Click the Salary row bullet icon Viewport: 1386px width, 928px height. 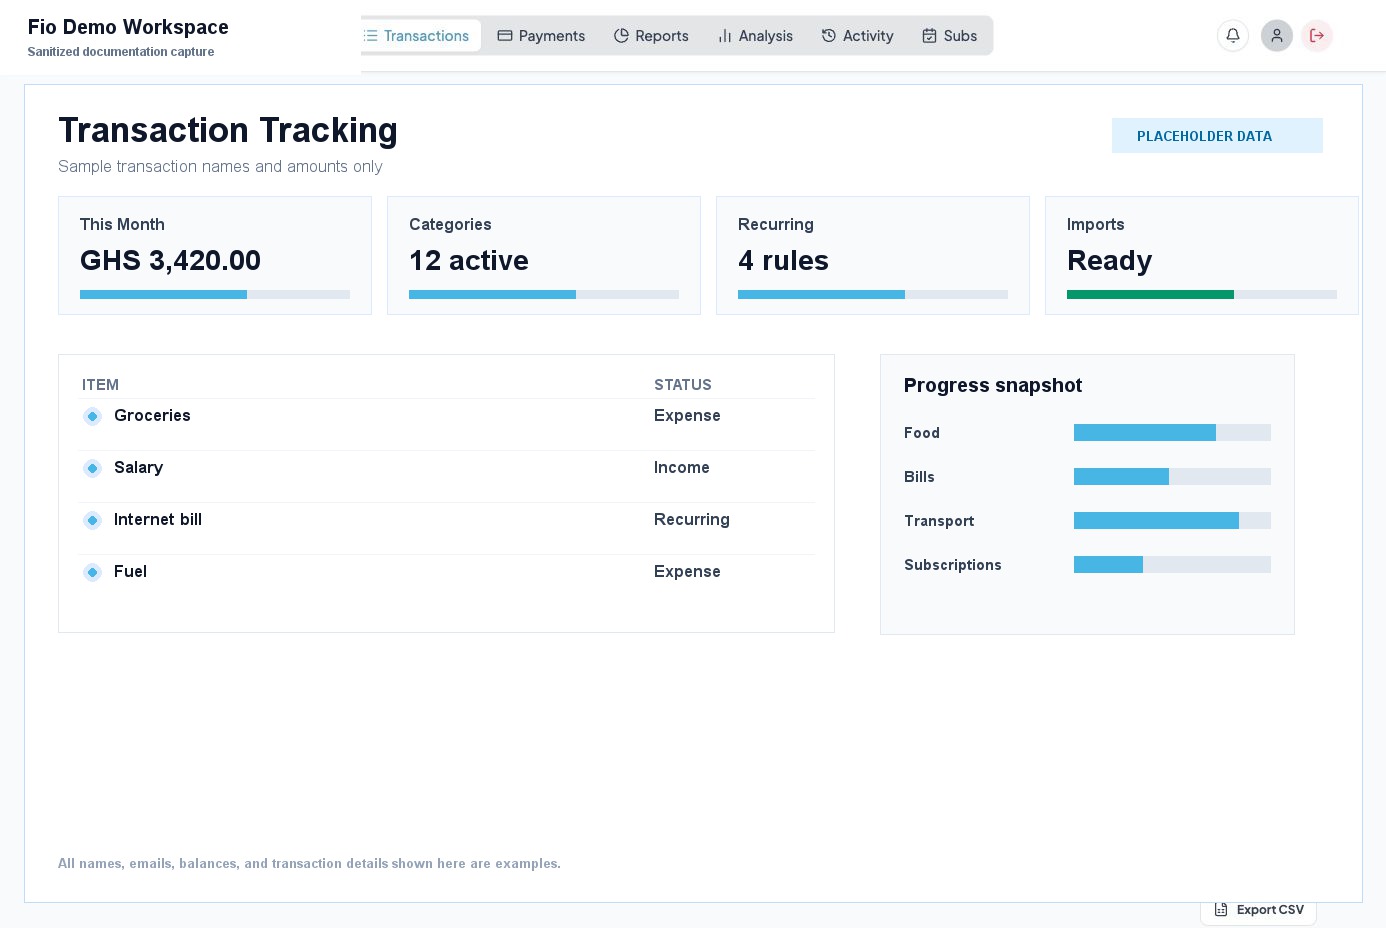(92, 468)
